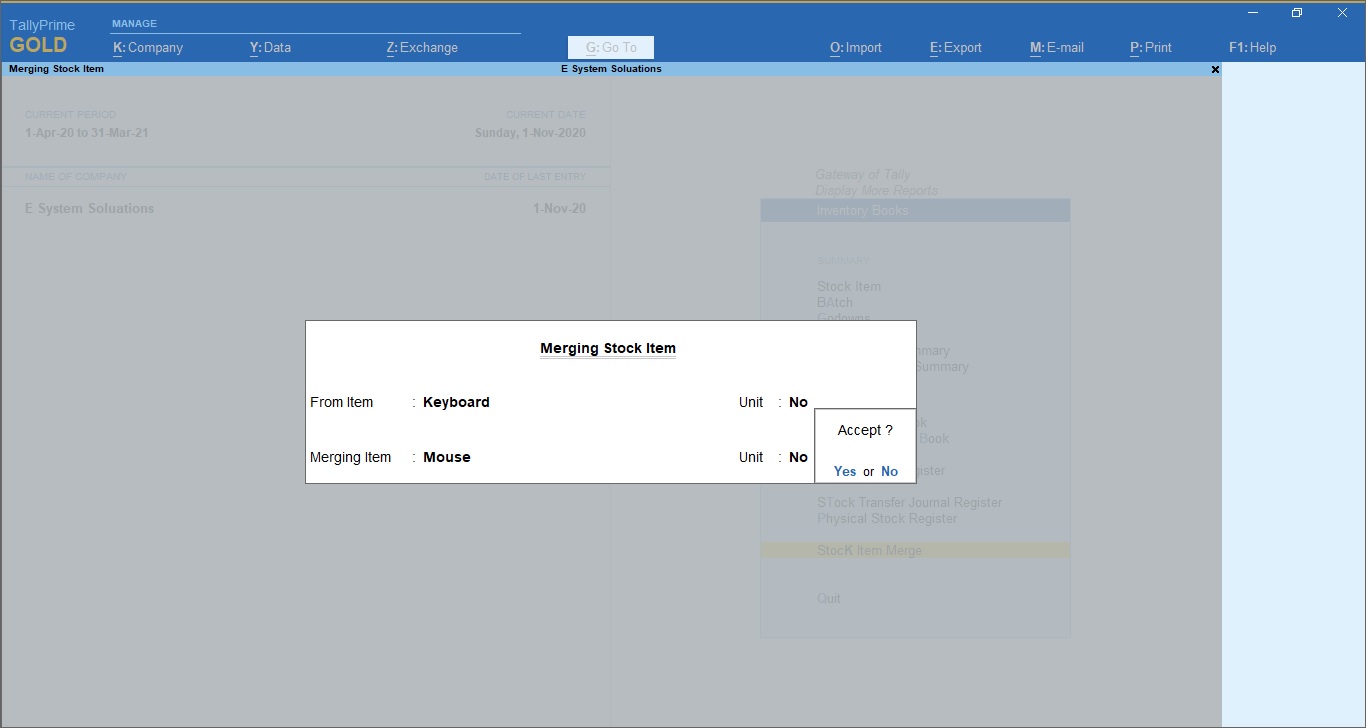The height and width of the screenshot is (728, 1366).
Task: Click Quit in the Inventory Books menu
Action: (829, 598)
